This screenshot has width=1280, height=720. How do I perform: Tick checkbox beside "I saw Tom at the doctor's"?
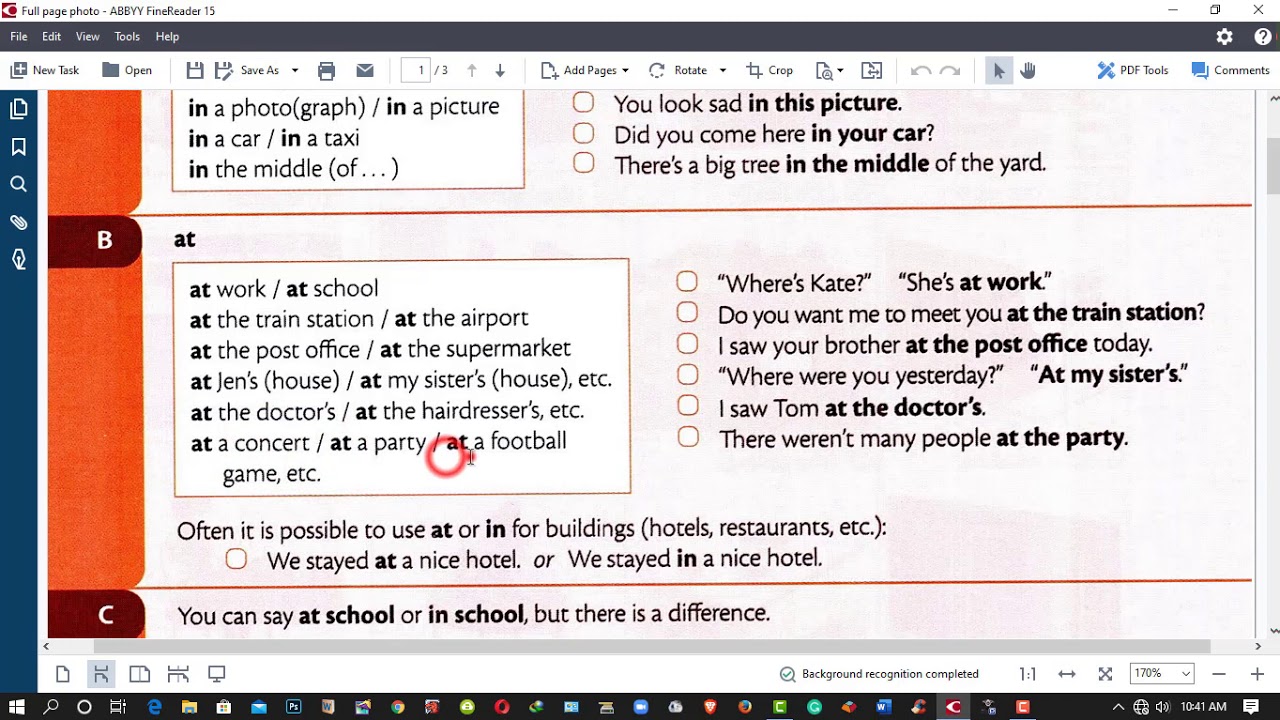687,406
